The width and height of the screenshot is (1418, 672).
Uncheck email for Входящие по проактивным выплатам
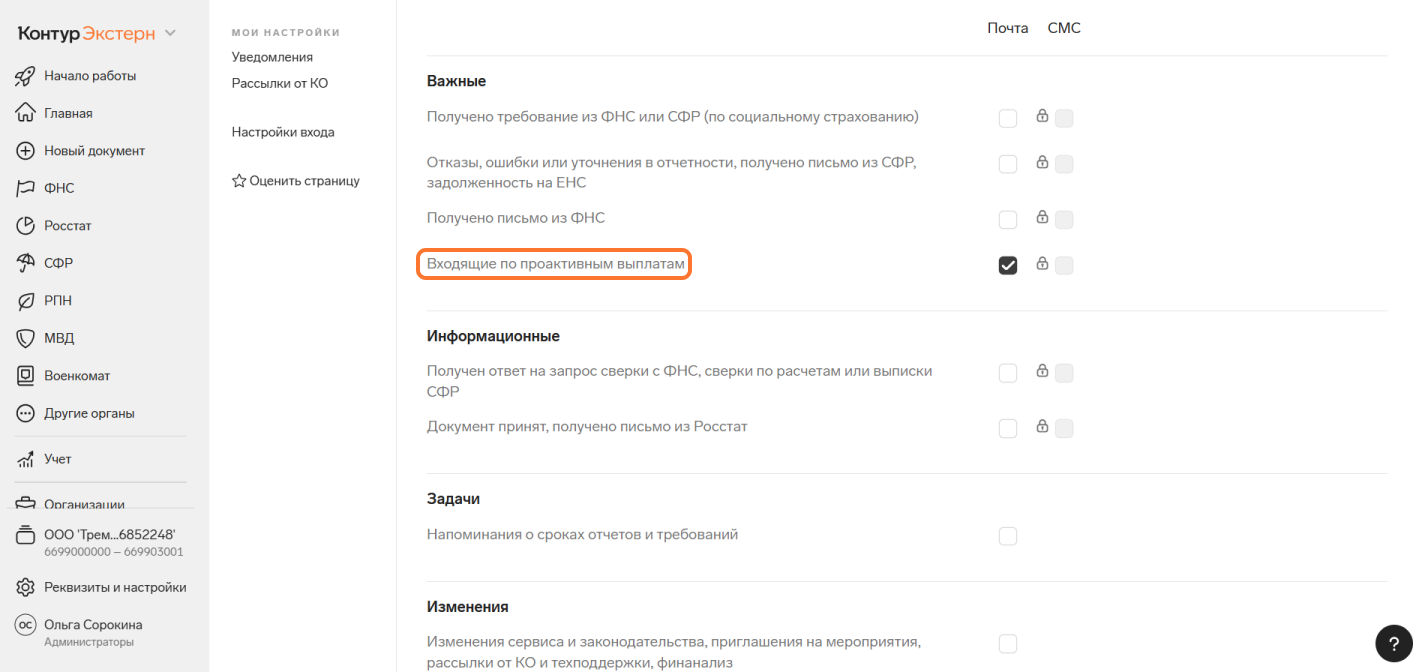(1008, 265)
